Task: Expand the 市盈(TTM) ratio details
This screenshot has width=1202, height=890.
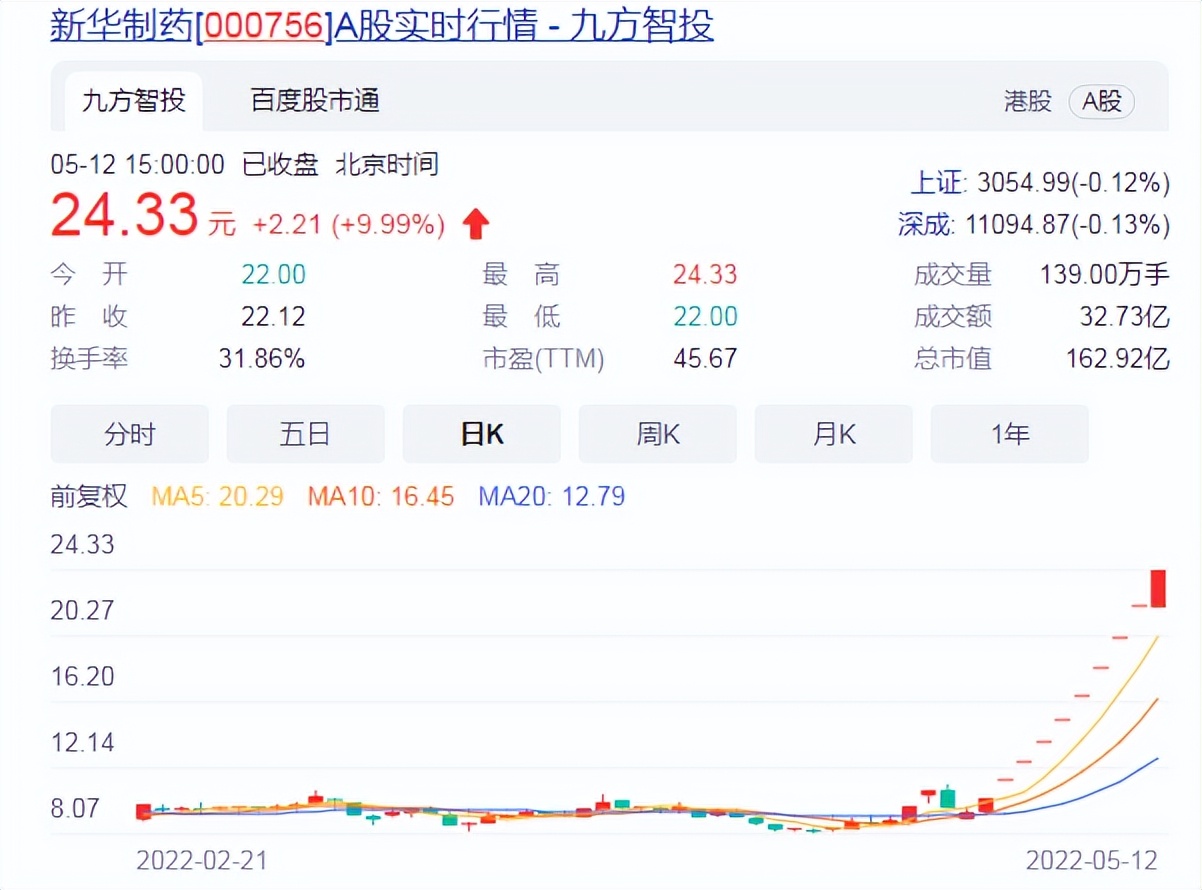Action: pyautogui.click(x=544, y=358)
